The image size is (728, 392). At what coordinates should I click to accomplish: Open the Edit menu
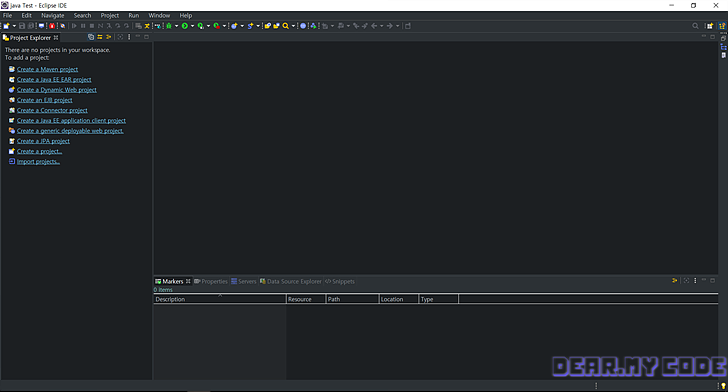click(x=26, y=15)
